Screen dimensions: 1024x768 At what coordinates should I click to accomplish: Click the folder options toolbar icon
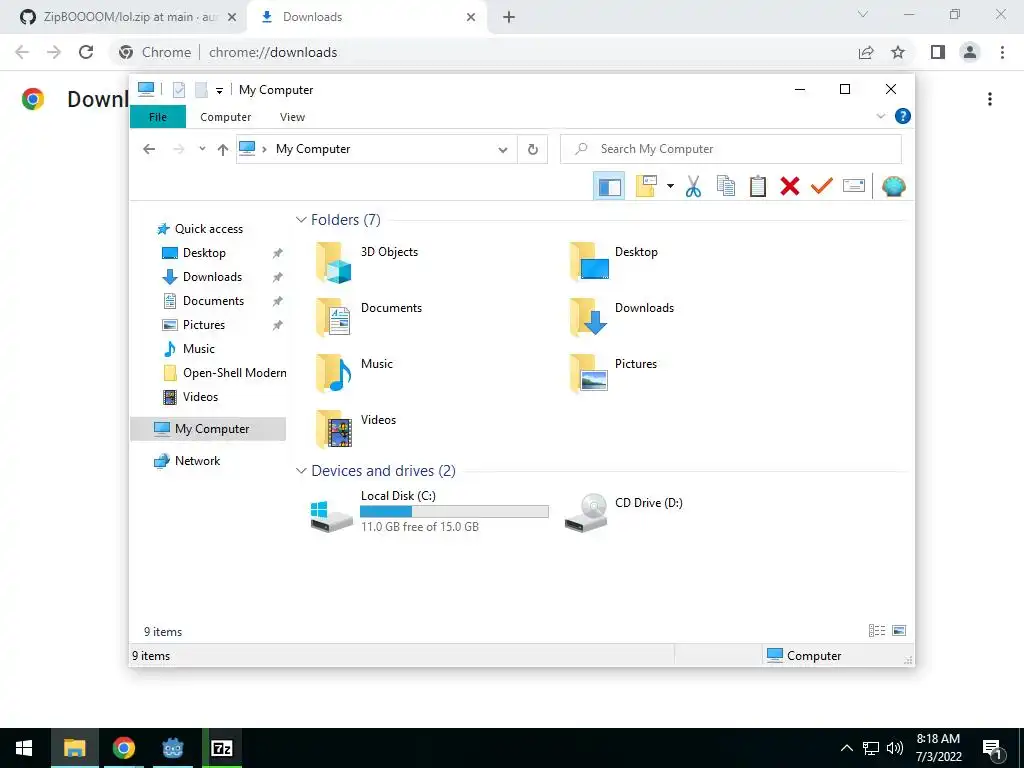pyautogui.click(x=646, y=187)
